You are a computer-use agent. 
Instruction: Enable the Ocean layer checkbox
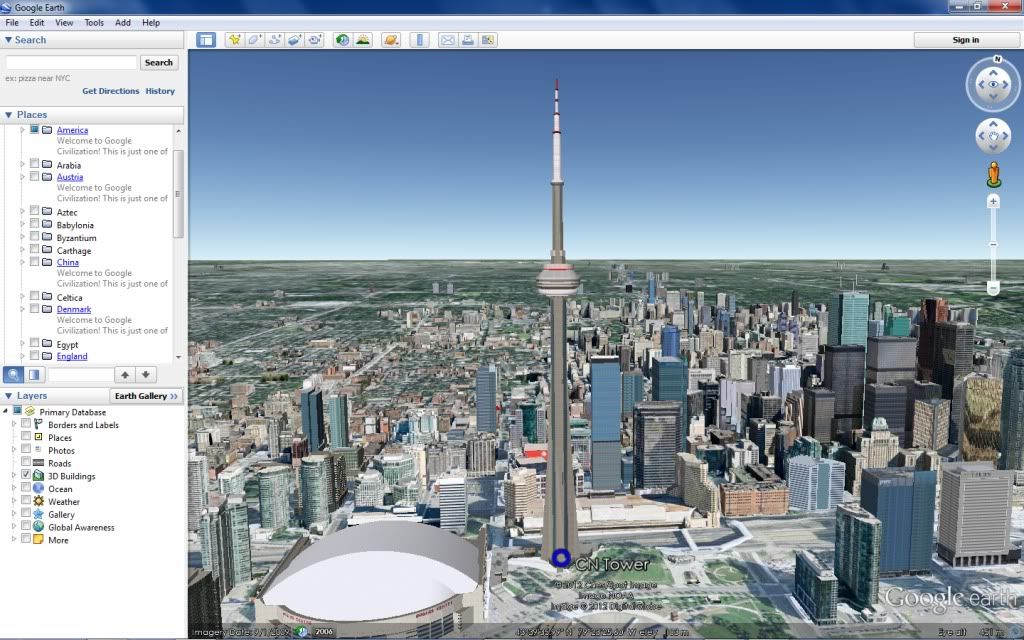pyautogui.click(x=26, y=488)
